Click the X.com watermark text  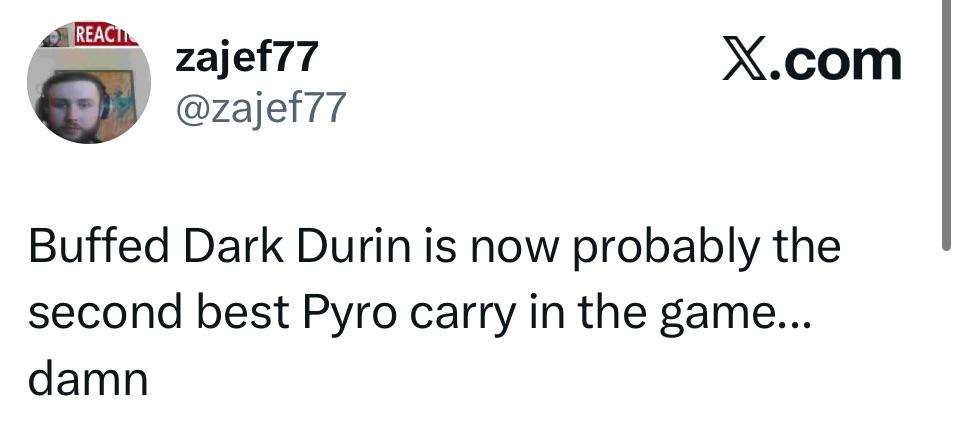coord(812,59)
